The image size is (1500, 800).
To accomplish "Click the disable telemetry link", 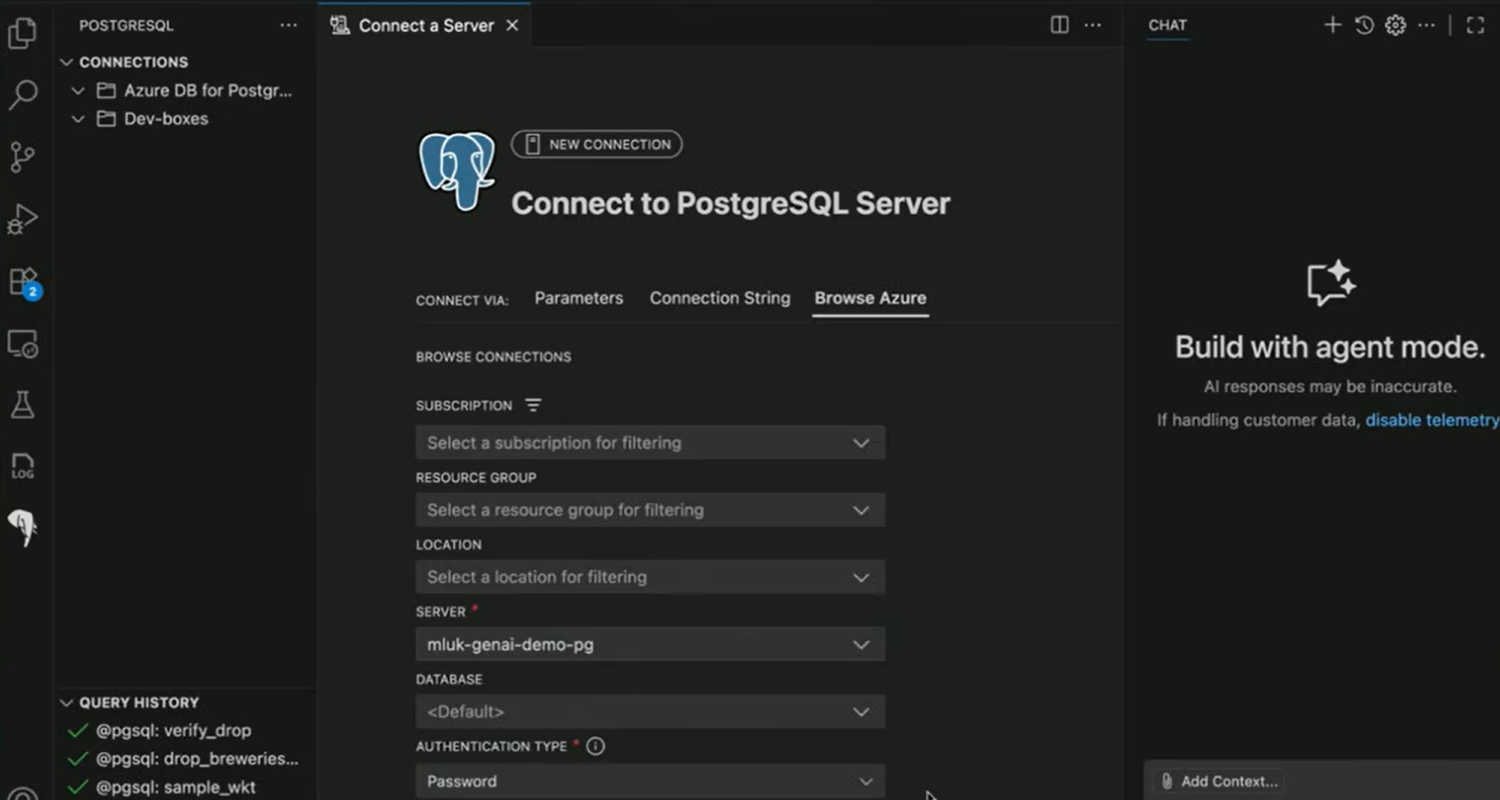I will point(1432,420).
